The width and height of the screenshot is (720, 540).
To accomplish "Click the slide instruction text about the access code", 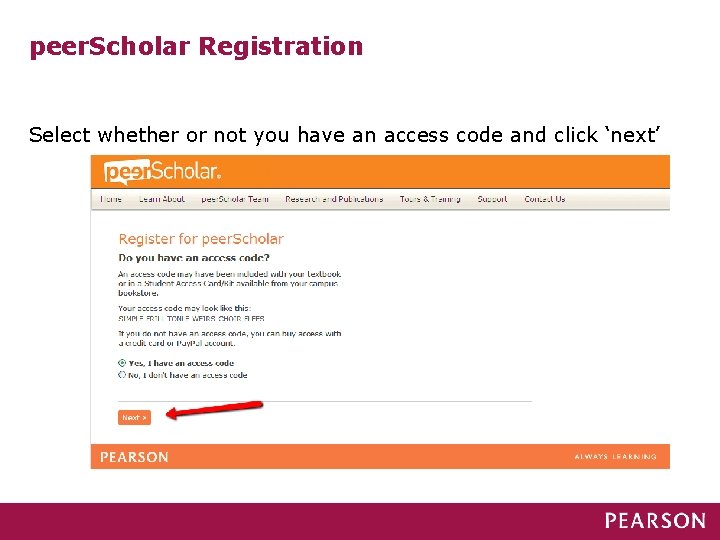I will point(345,135).
